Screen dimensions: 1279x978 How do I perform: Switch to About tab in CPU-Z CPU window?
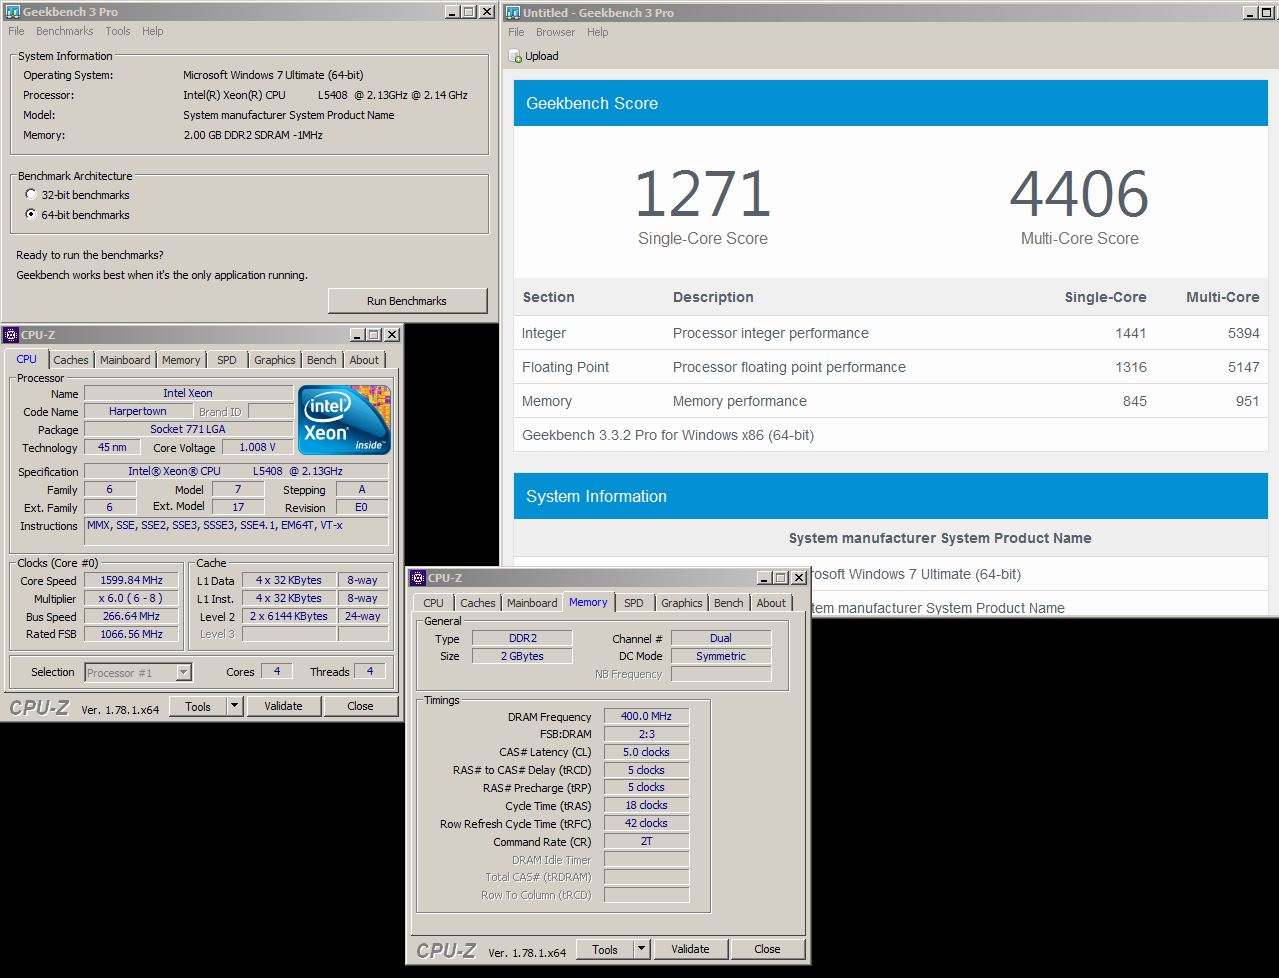(x=364, y=360)
